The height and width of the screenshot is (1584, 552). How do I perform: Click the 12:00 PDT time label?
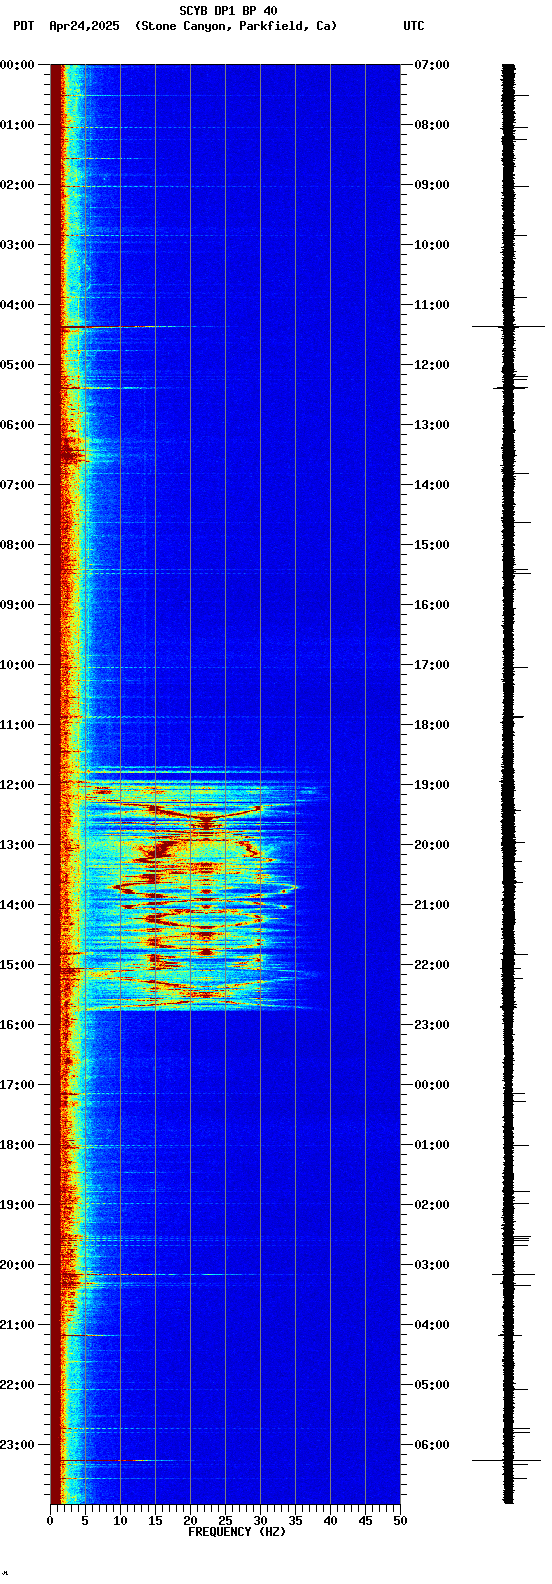pos(17,785)
